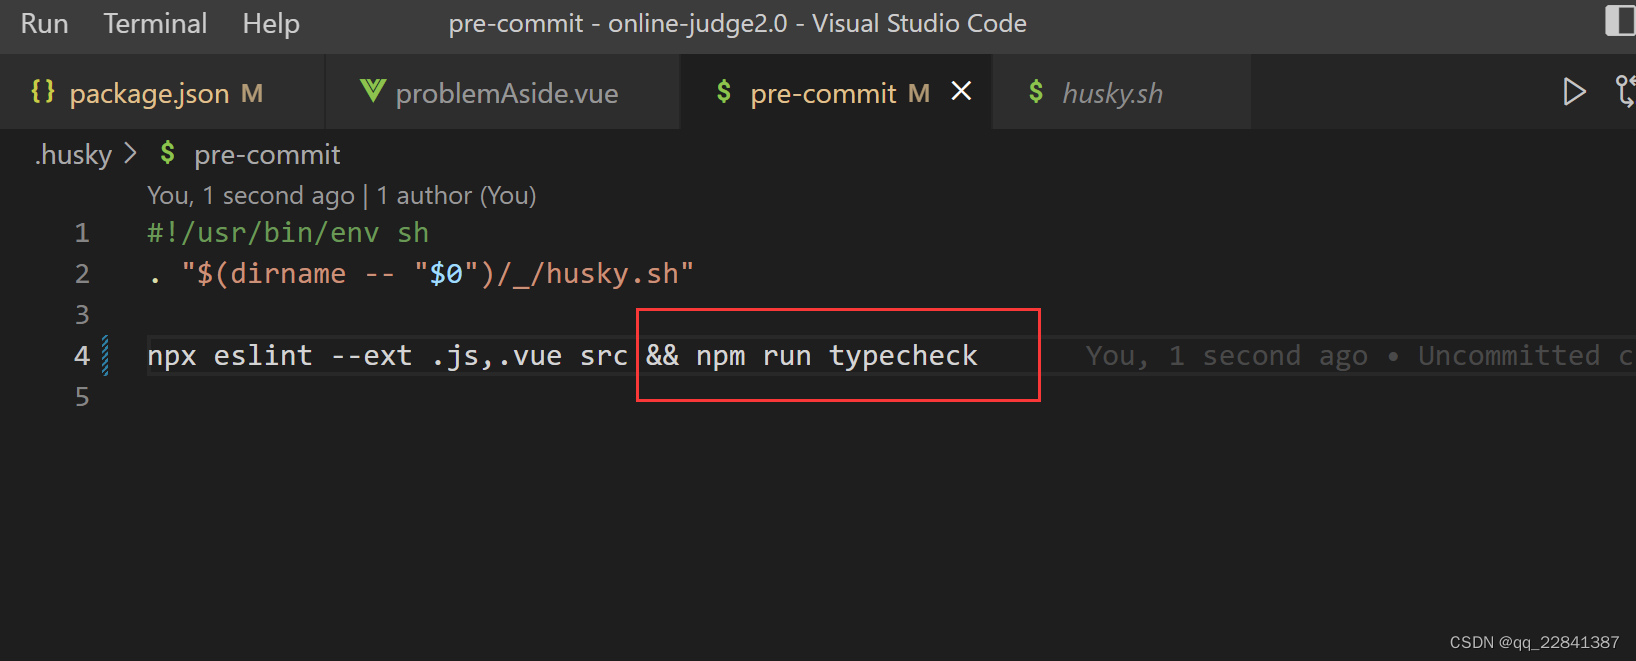Switch to the husky.sh tab
Image resolution: width=1636 pixels, height=661 pixels.
tap(1112, 93)
